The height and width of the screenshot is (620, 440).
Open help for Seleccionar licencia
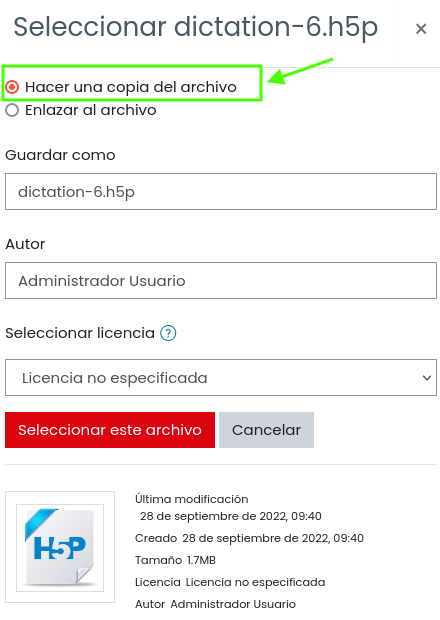pos(168,333)
